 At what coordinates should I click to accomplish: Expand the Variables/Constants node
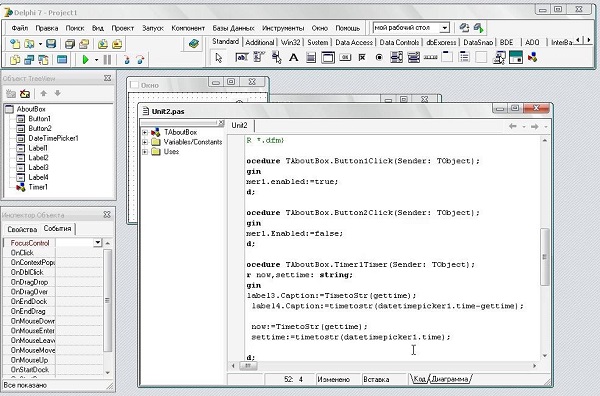(145, 142)
